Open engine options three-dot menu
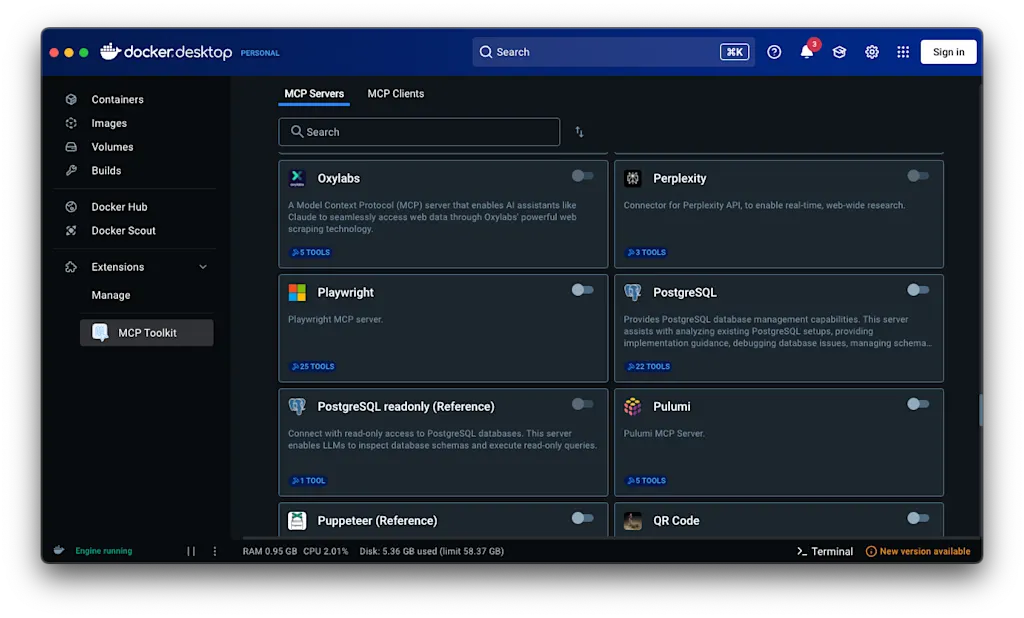Screen dimensions: 1024x618 (x=215, y=551)
